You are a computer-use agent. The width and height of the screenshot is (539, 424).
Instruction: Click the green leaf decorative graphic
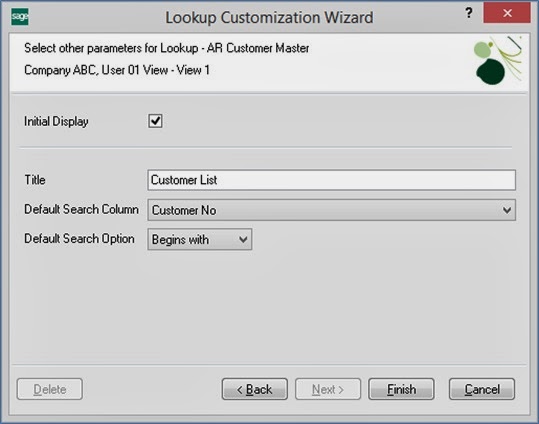pos(498,61)
